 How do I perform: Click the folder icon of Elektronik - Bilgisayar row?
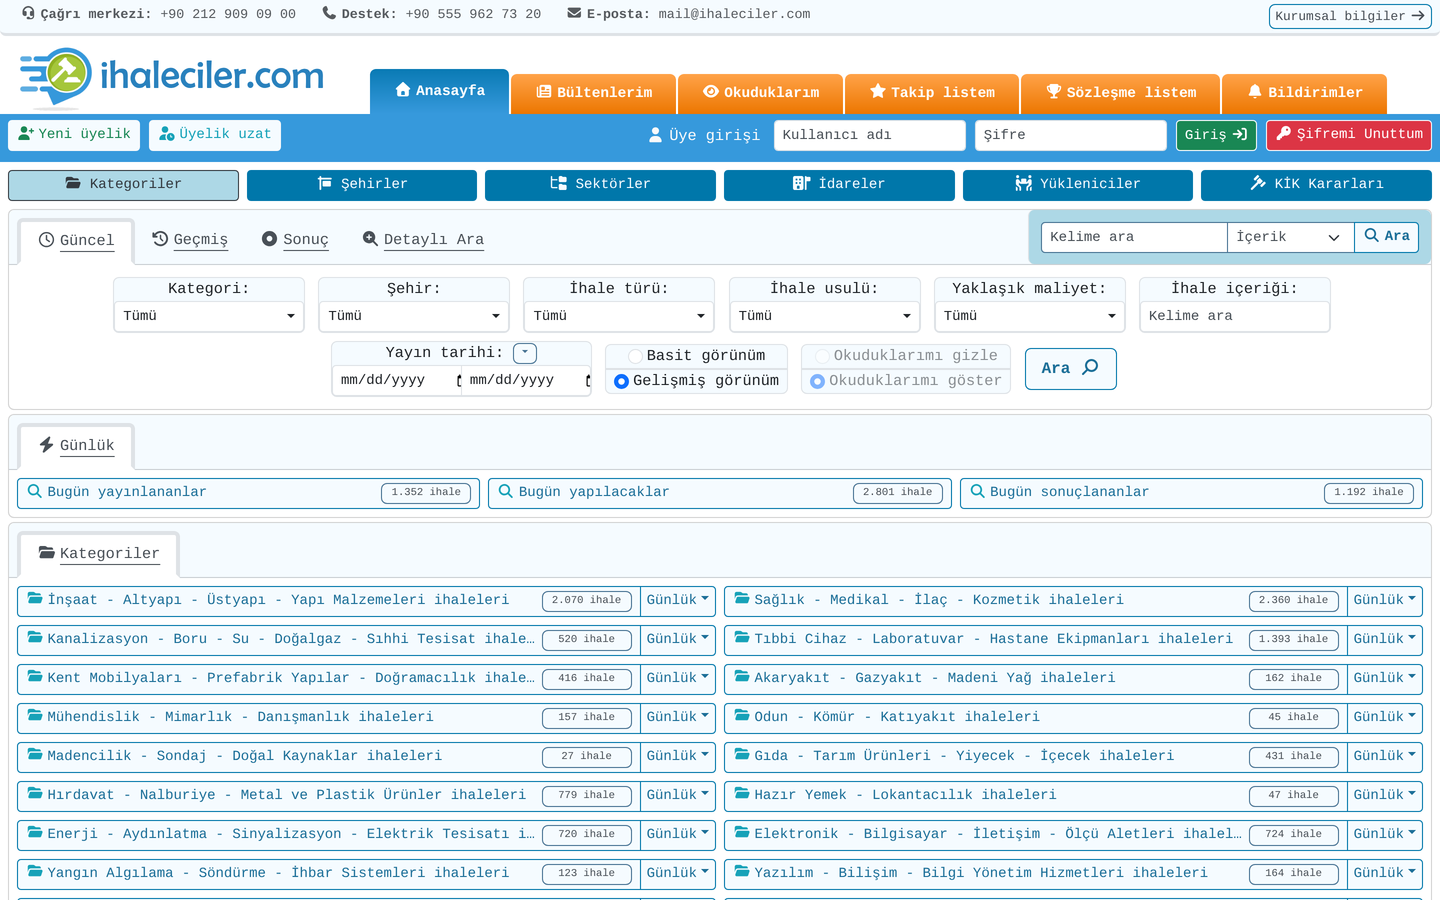coord(742,833)
